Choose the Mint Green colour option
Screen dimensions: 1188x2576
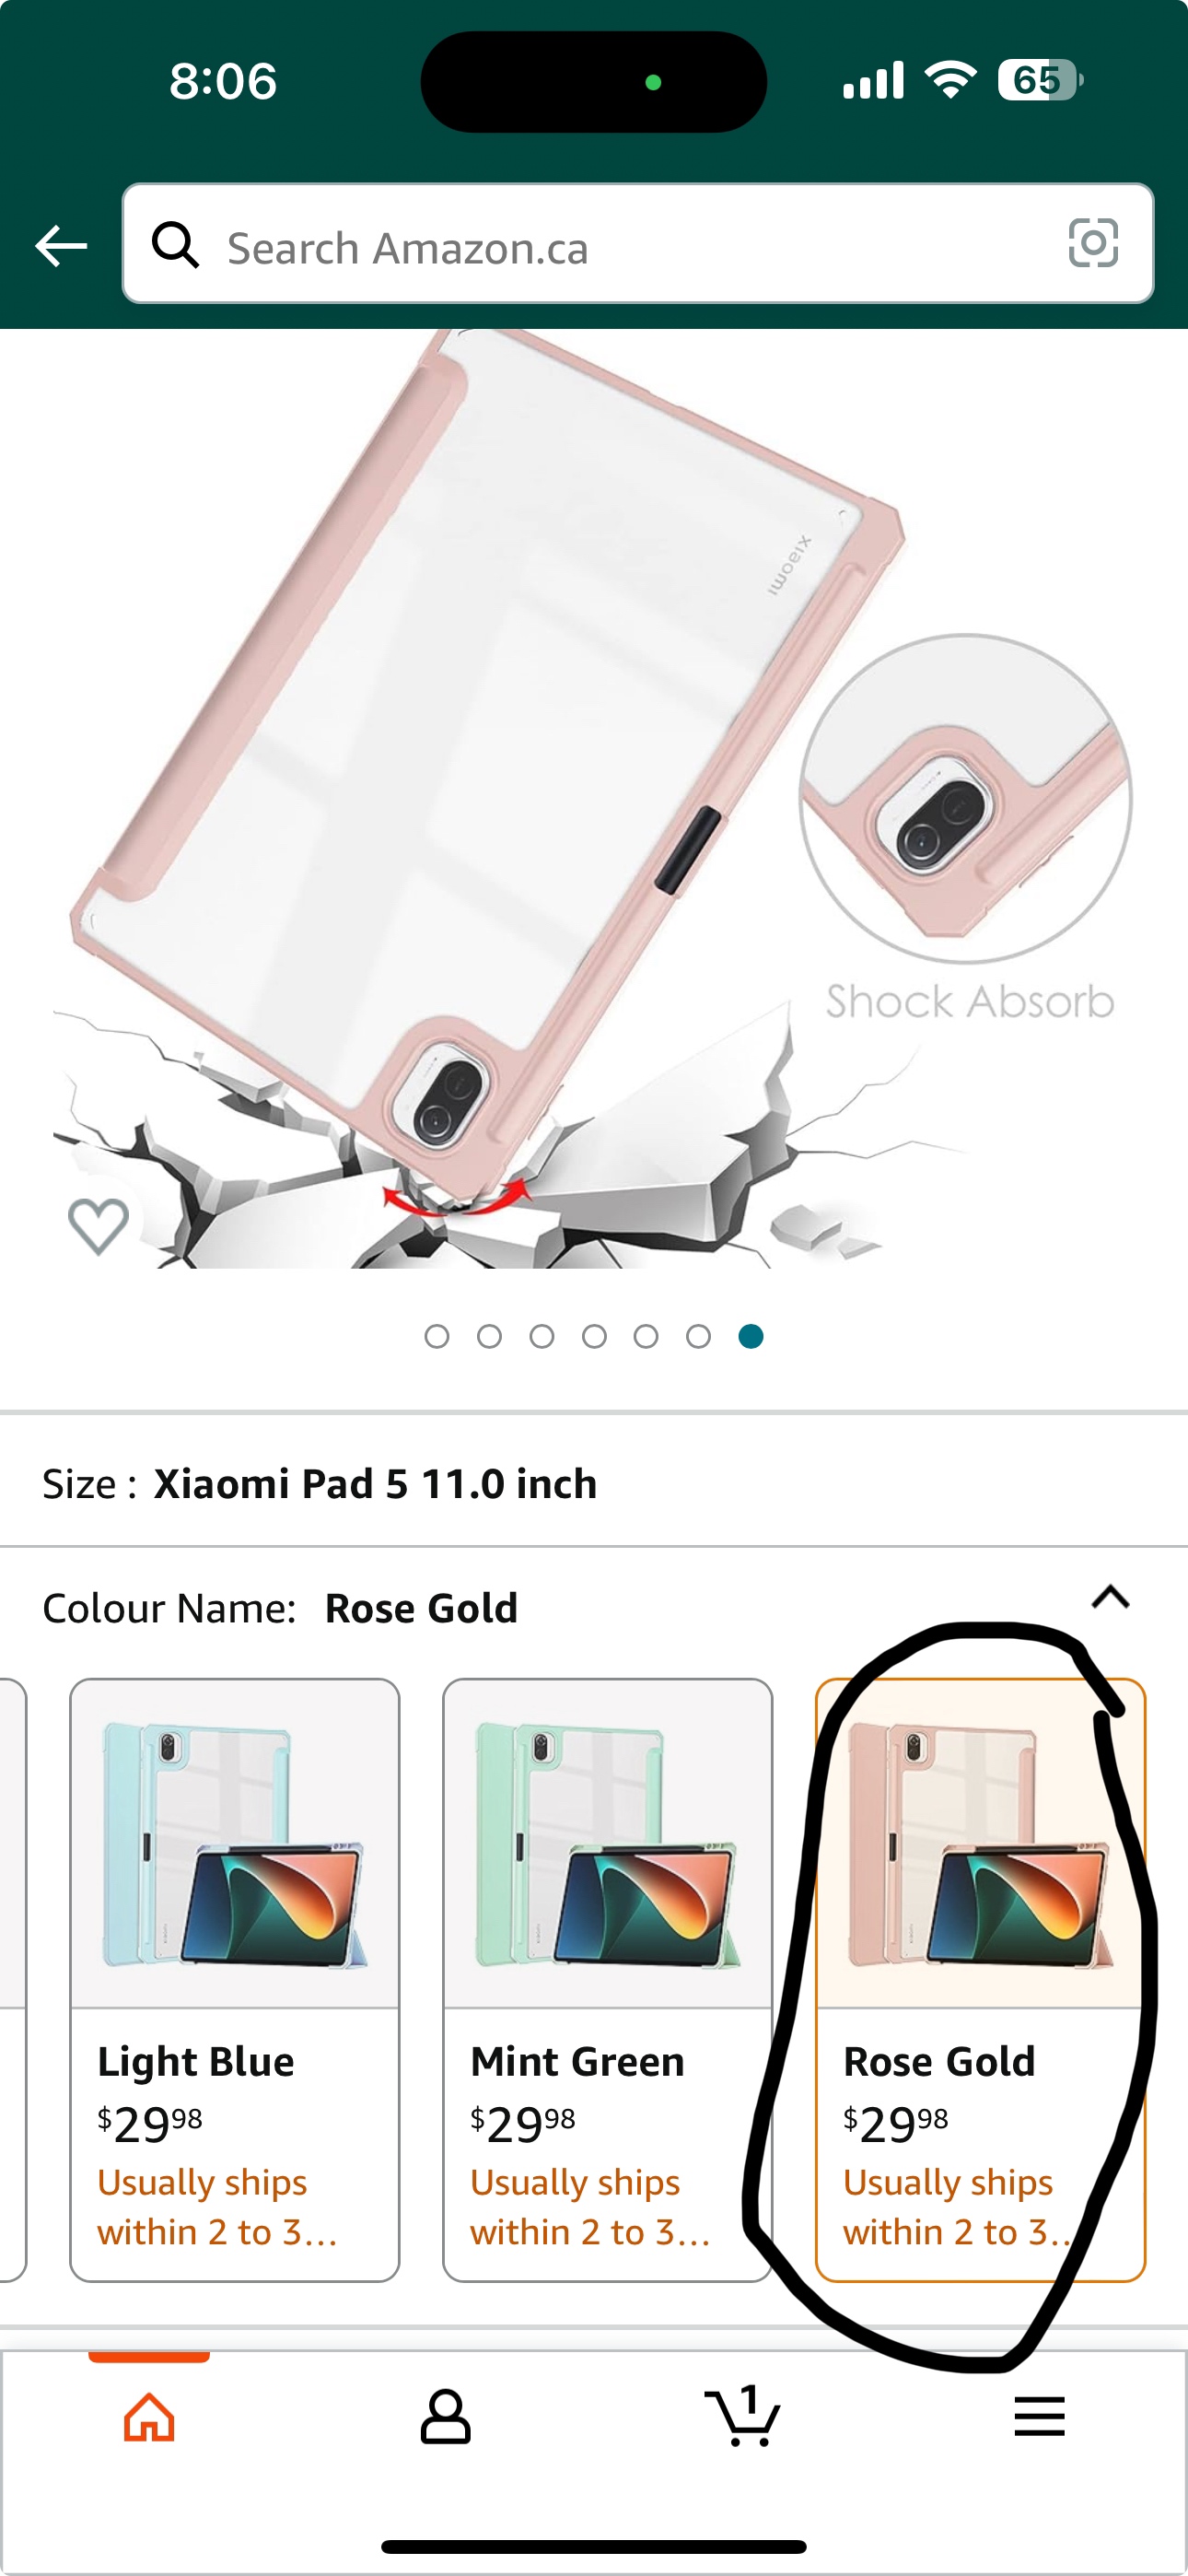(x=607, y=1980)
